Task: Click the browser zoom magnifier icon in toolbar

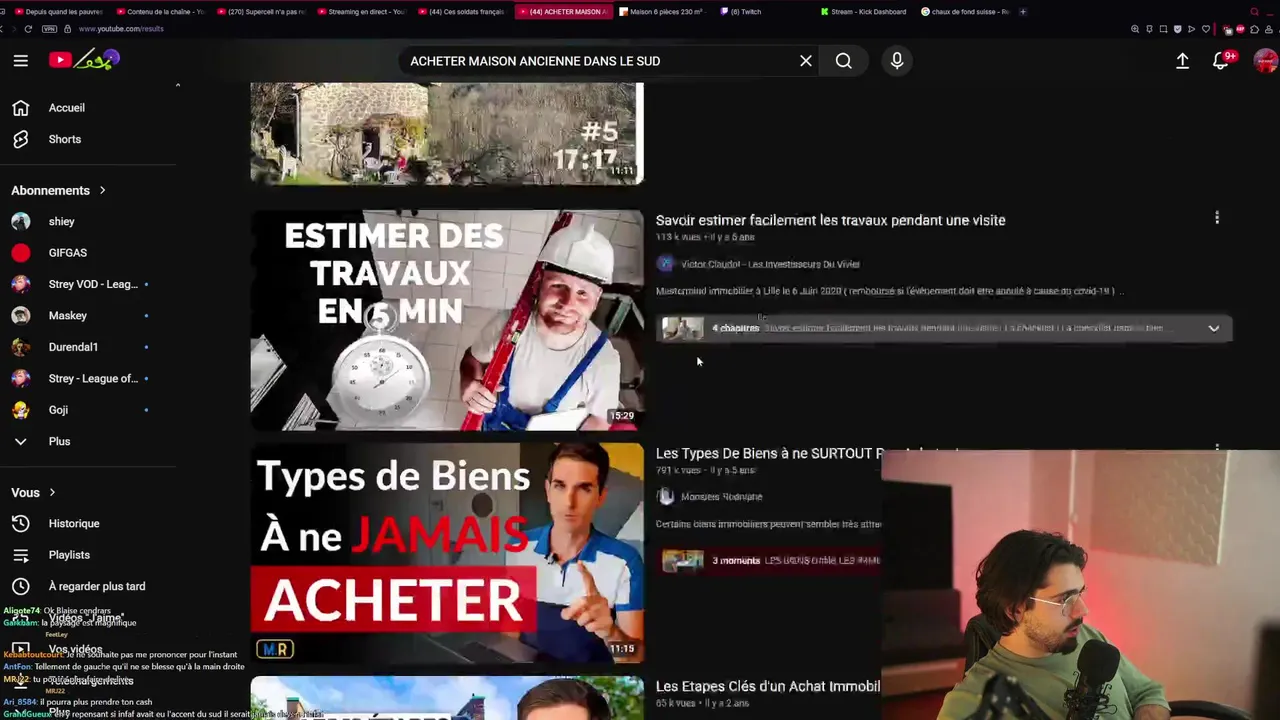Action: [x=1135, y=29]
